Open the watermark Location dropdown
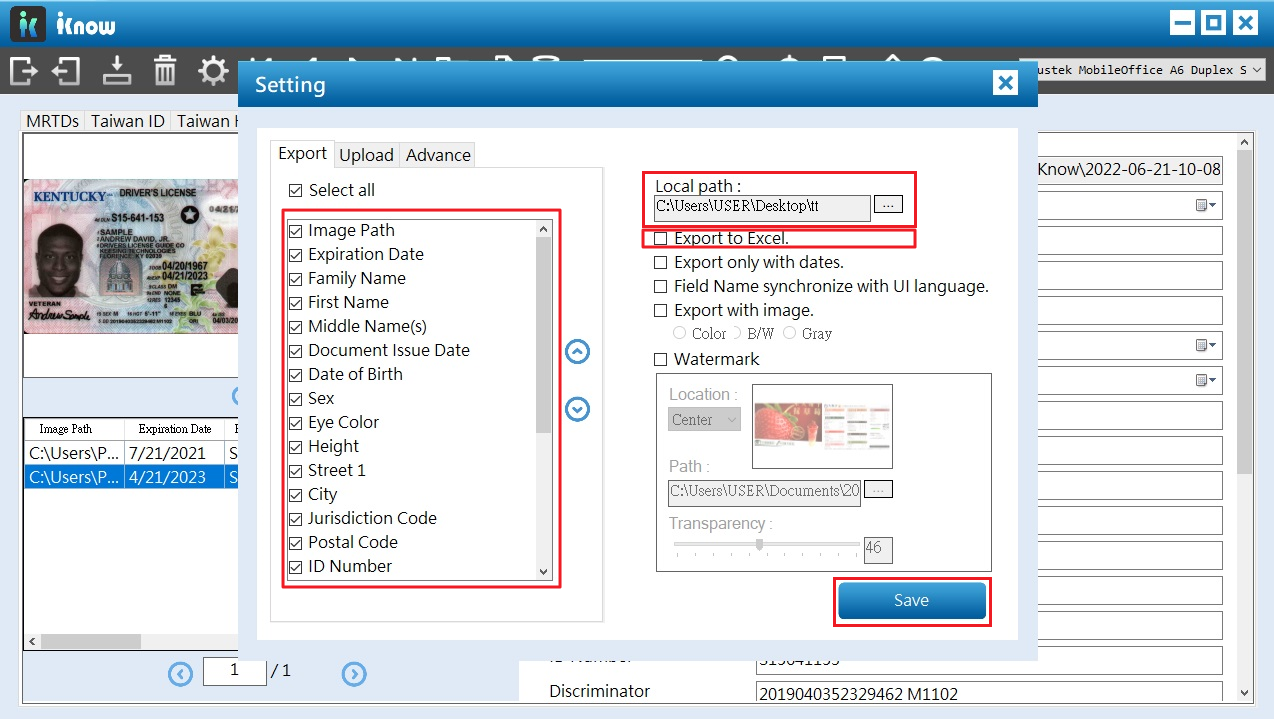The image size is (1274, 719). point(704,420)
